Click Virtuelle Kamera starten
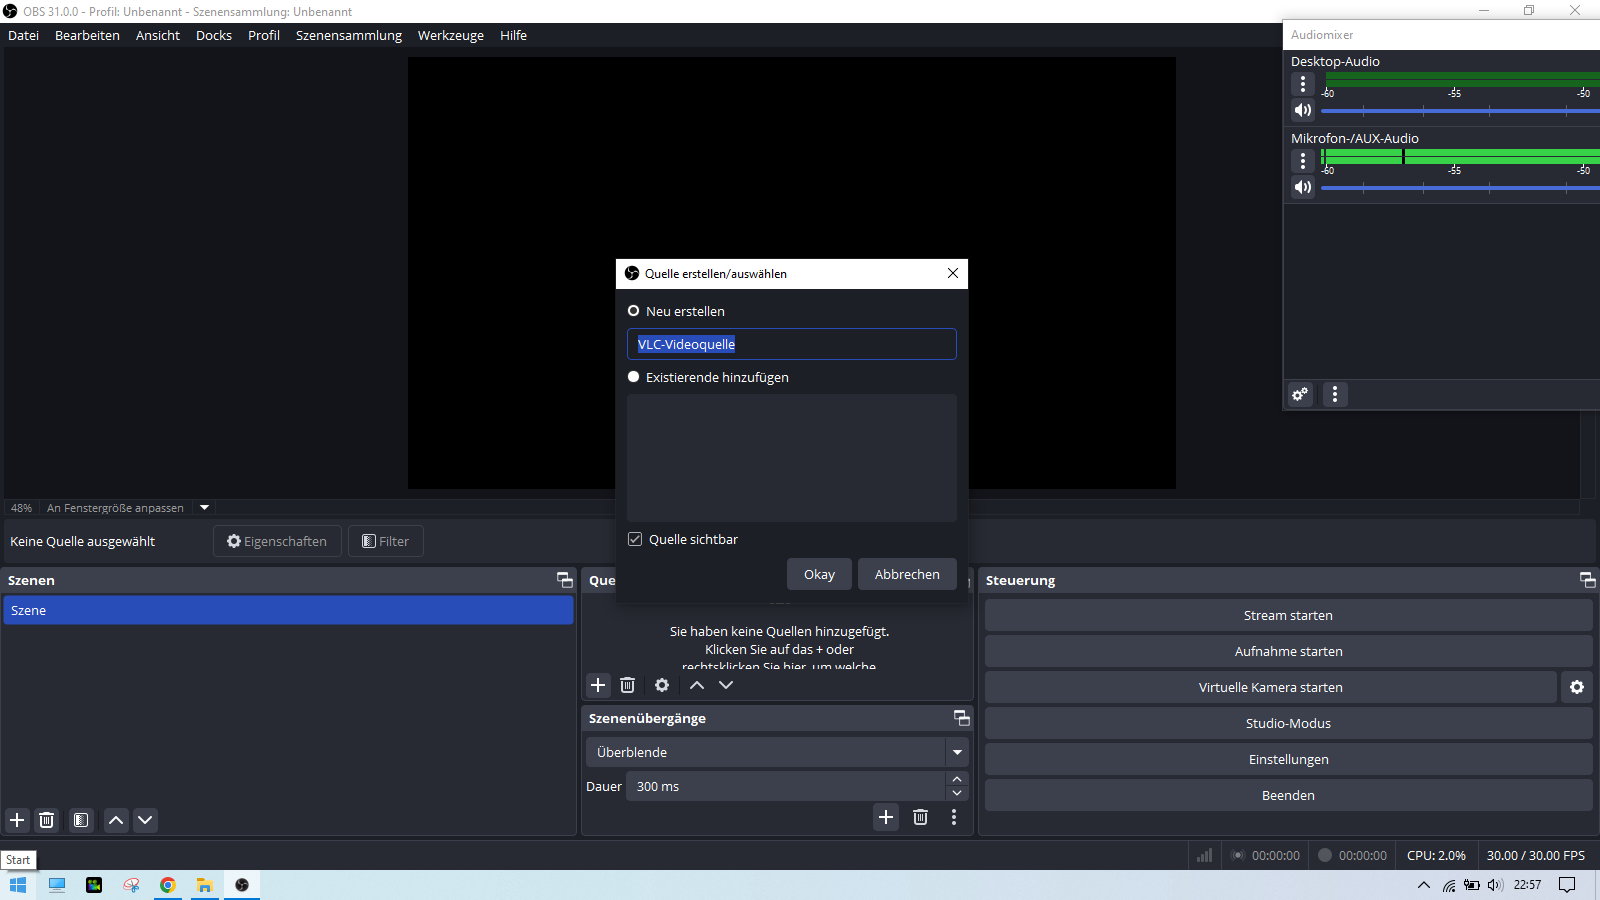 tap(1271, 687)
